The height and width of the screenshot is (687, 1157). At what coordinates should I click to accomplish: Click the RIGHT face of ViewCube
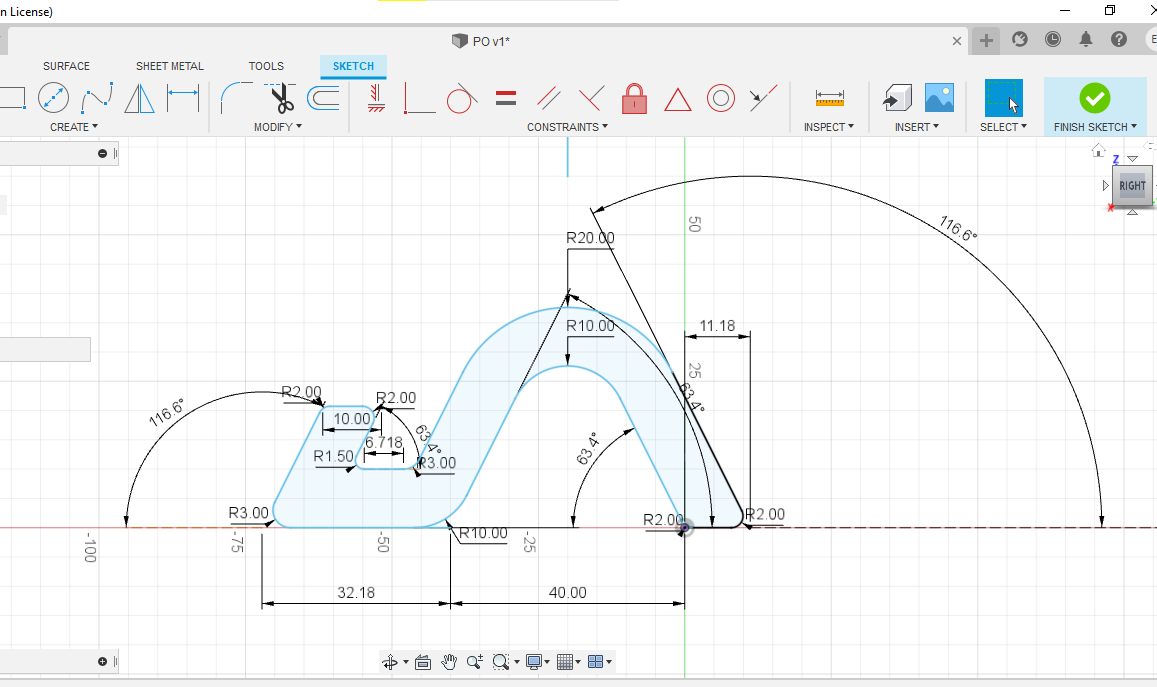(x=1132, y=186)
